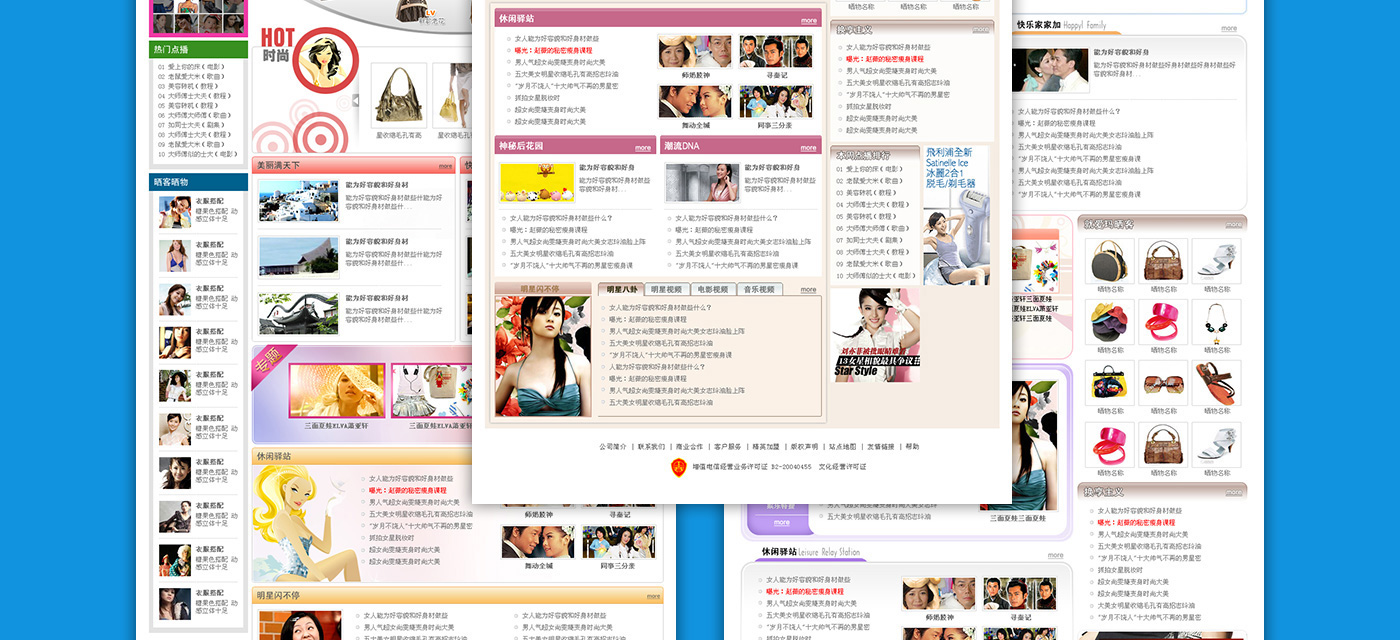Select the brown flip-flop sandals product
Viewport: 1400px width, 640px height.
click(1216, 383)
